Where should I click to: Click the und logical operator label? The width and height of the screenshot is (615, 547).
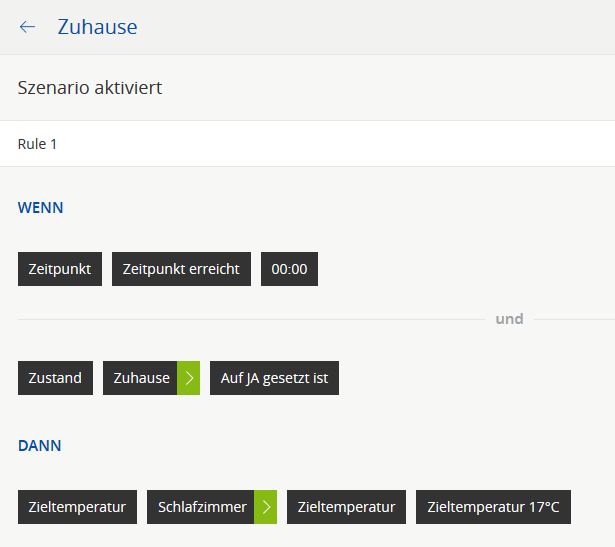click(509, 319)
